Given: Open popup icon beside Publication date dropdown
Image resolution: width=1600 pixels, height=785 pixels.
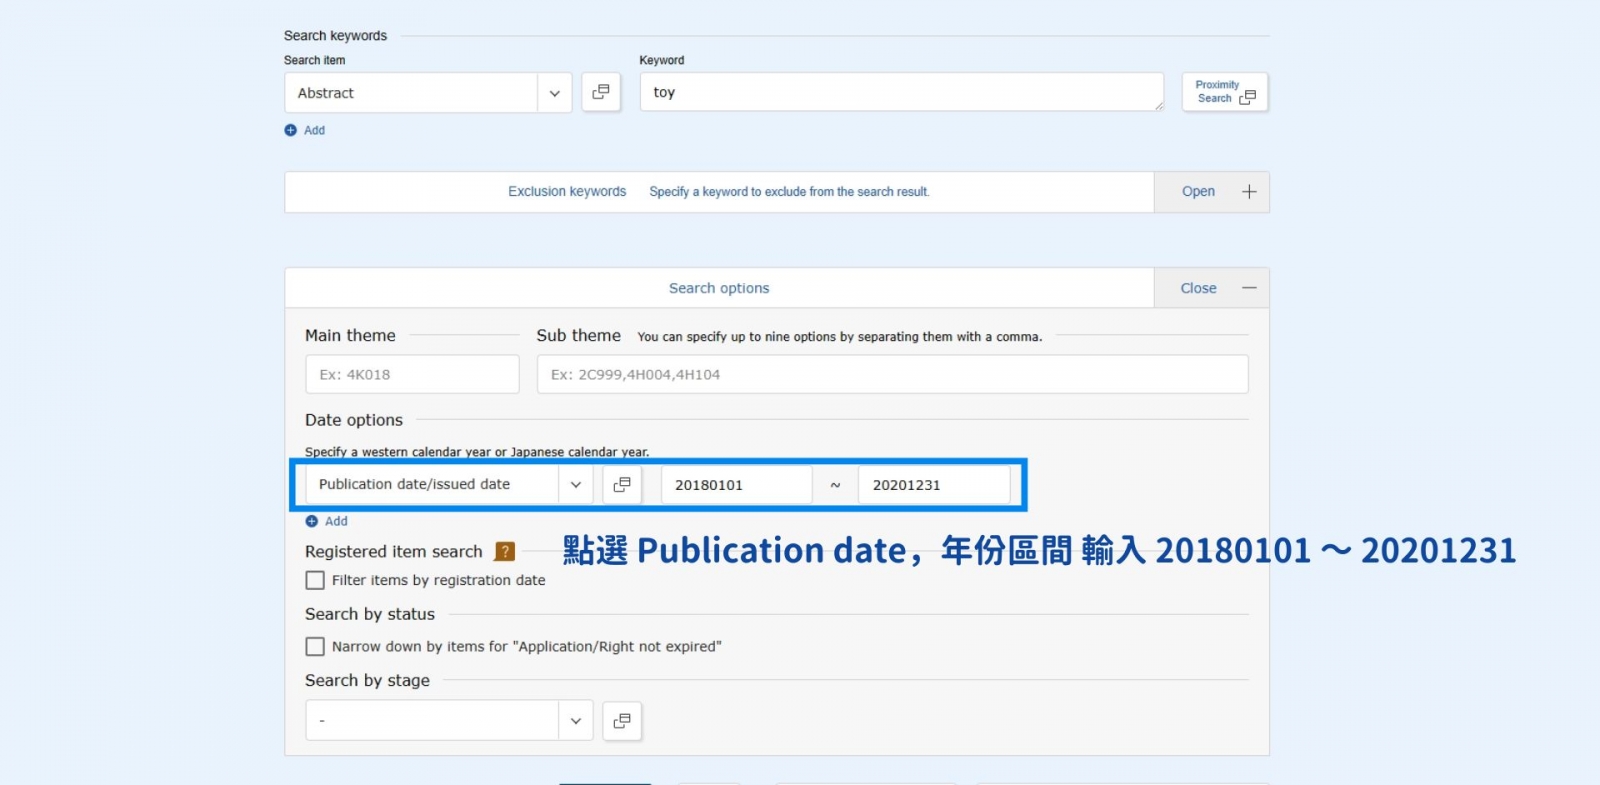Looking at the screenshot, I should (622, 484).
